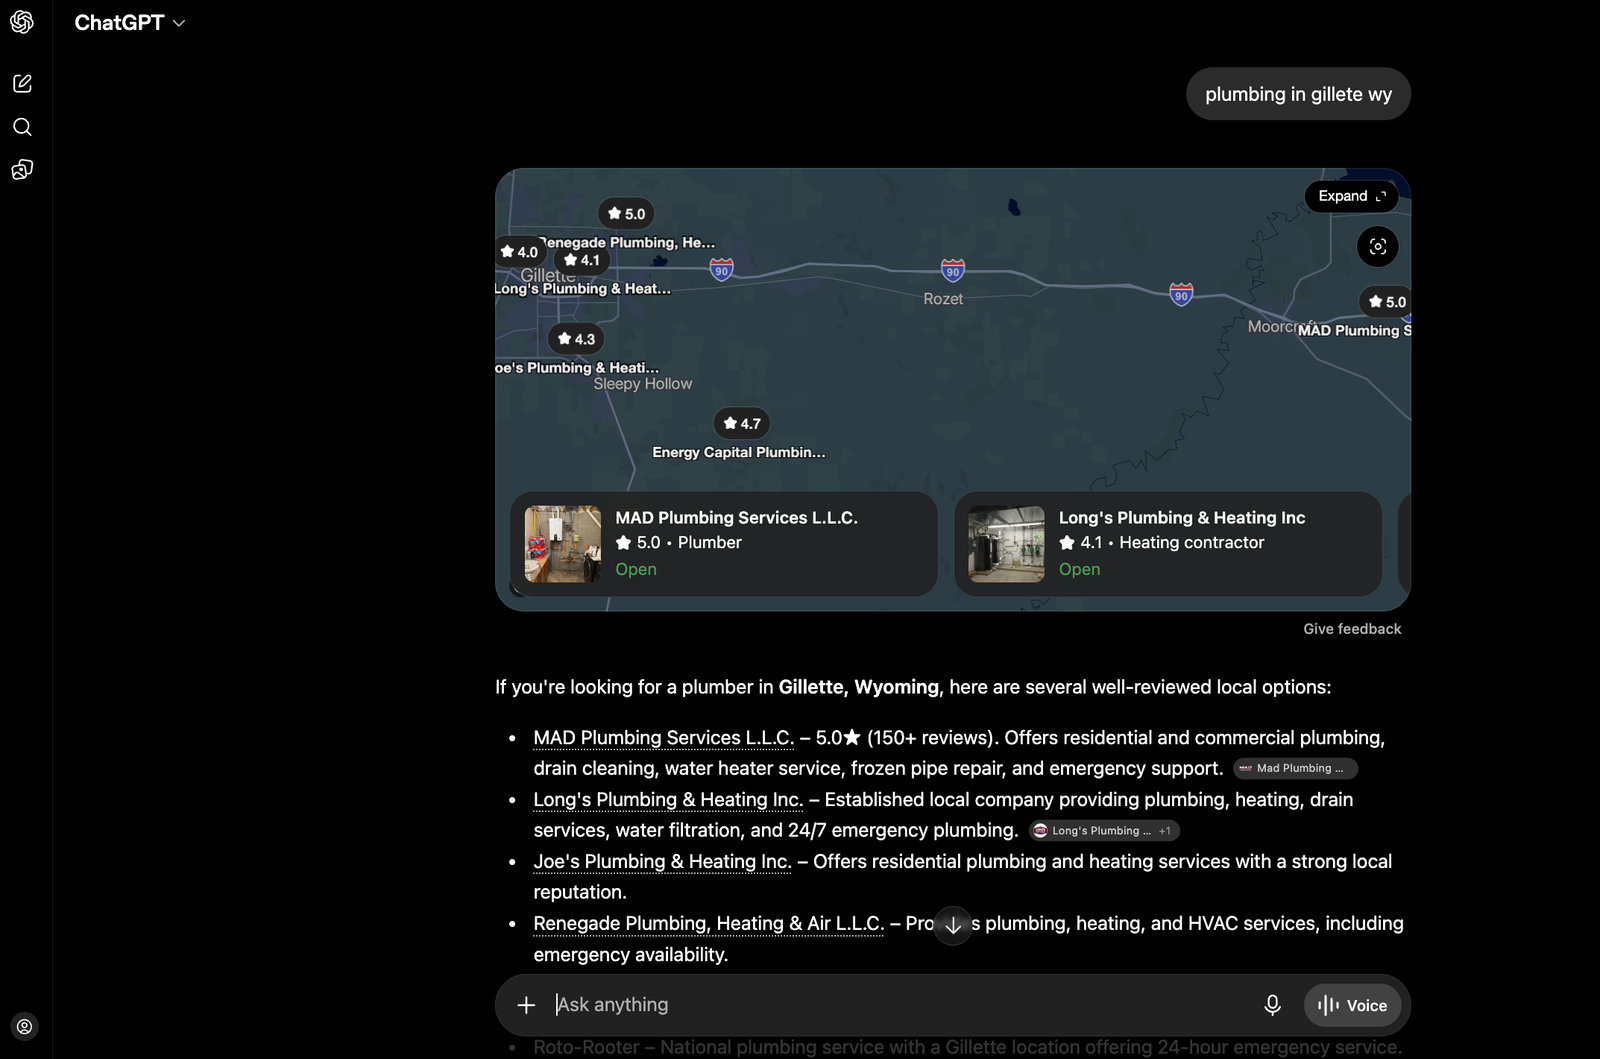This screenshot has height=1059, width=1600.
Task: Click Give feedback link
Action: tap(1352, 629)
